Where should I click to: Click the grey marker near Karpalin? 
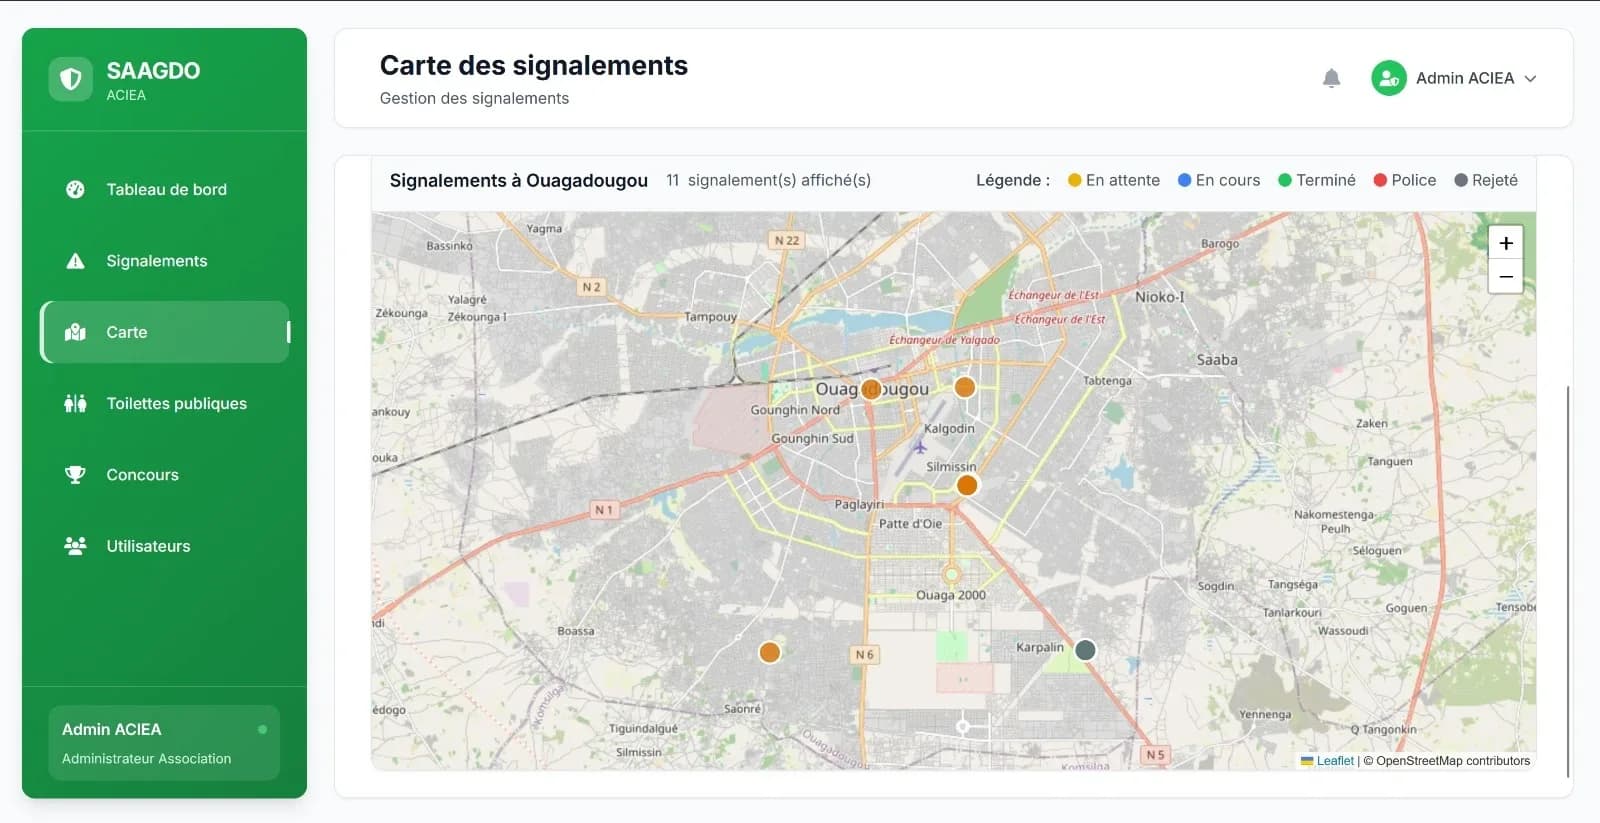click(1085, 650)
